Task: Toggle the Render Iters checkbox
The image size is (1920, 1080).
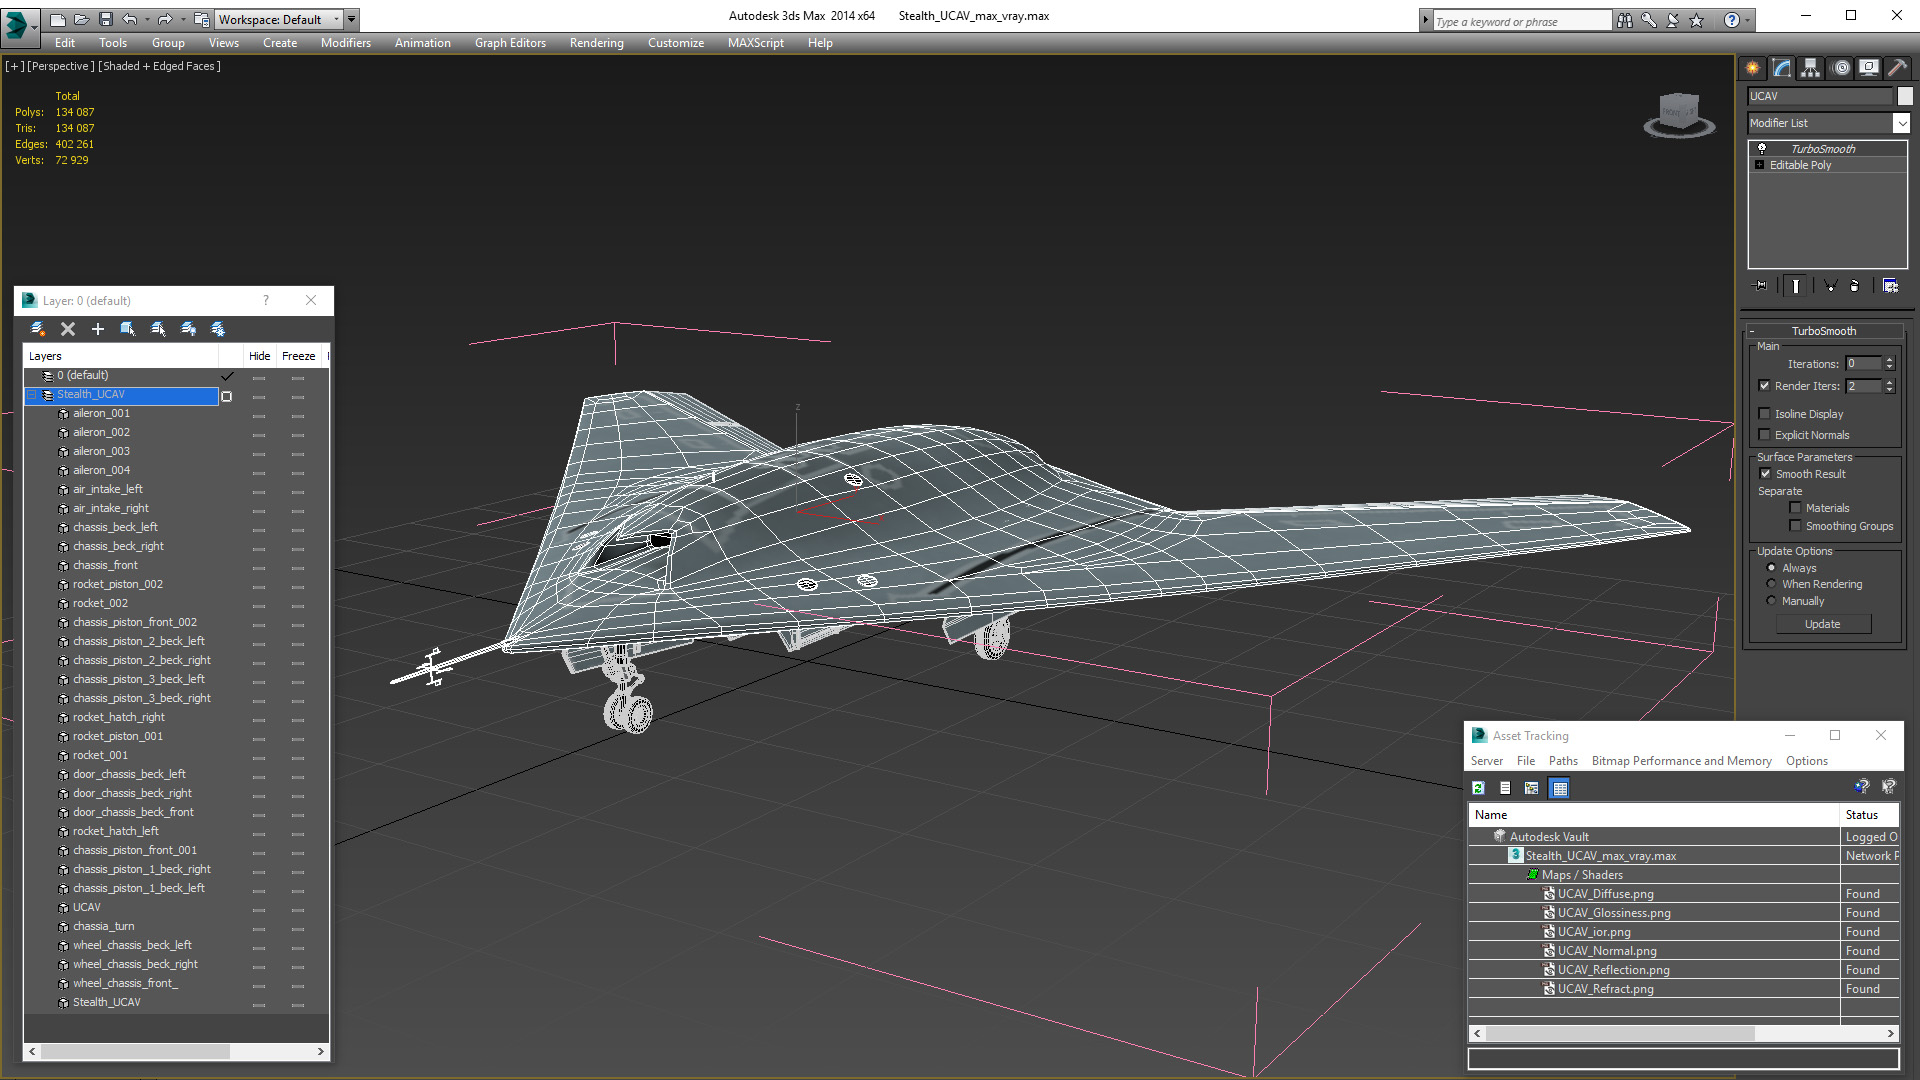Action: [x=1764, y=386]
